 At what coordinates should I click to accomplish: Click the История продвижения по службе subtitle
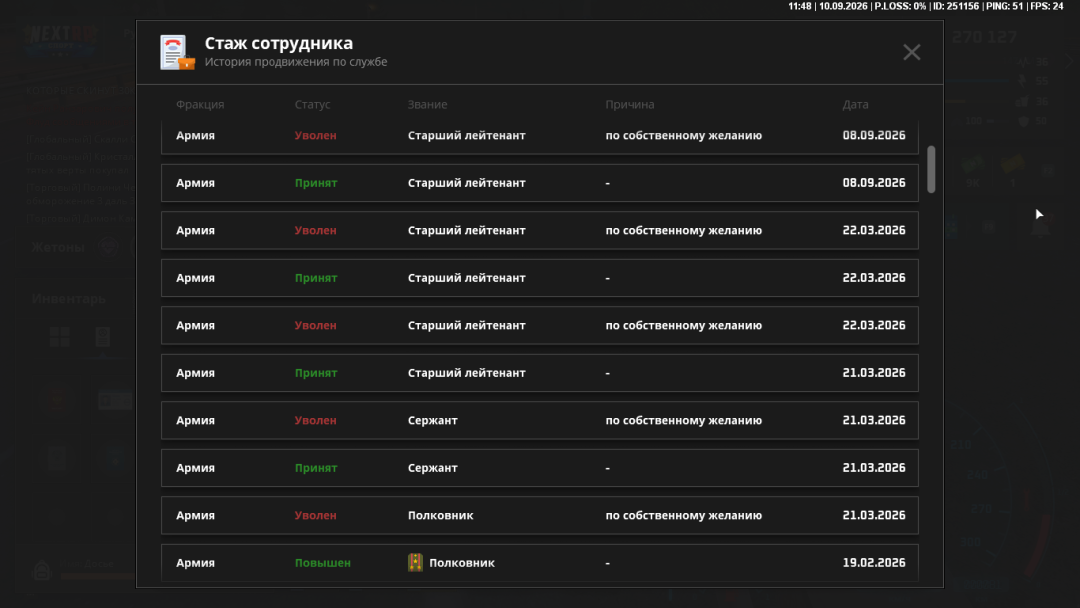(x=295, y=62)
